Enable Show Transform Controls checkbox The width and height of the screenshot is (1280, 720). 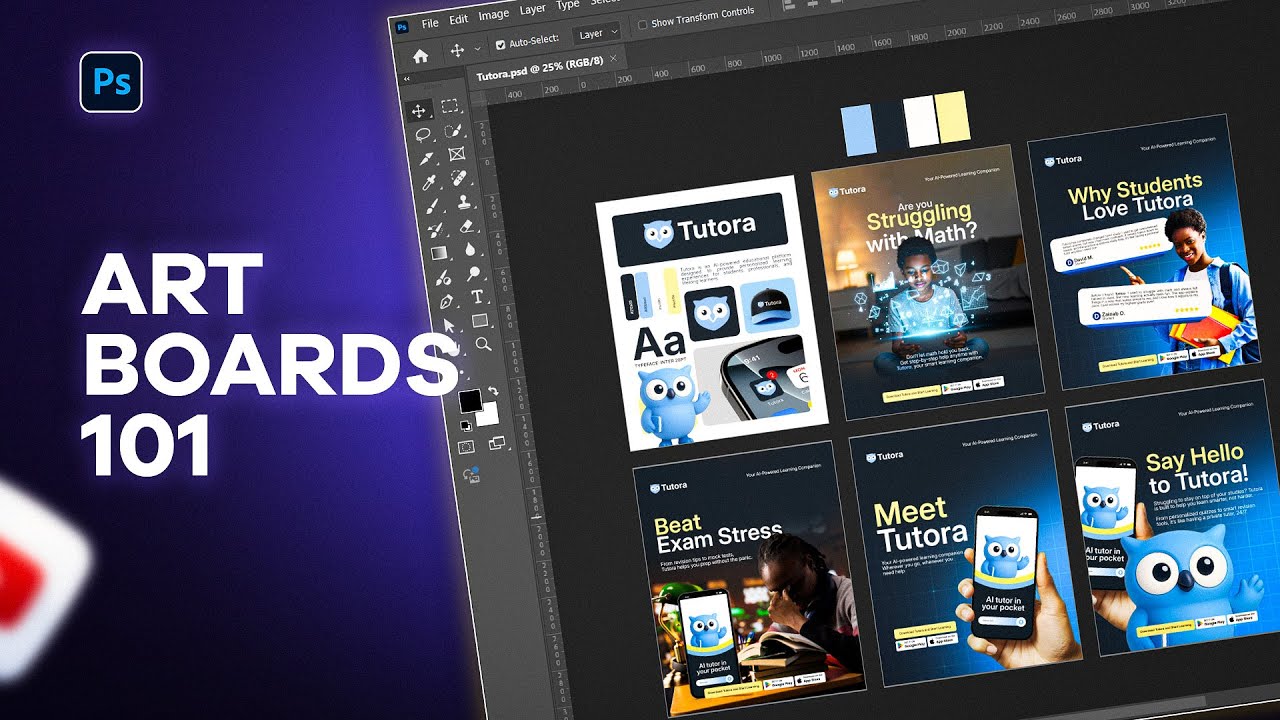(x=642, y=25)
